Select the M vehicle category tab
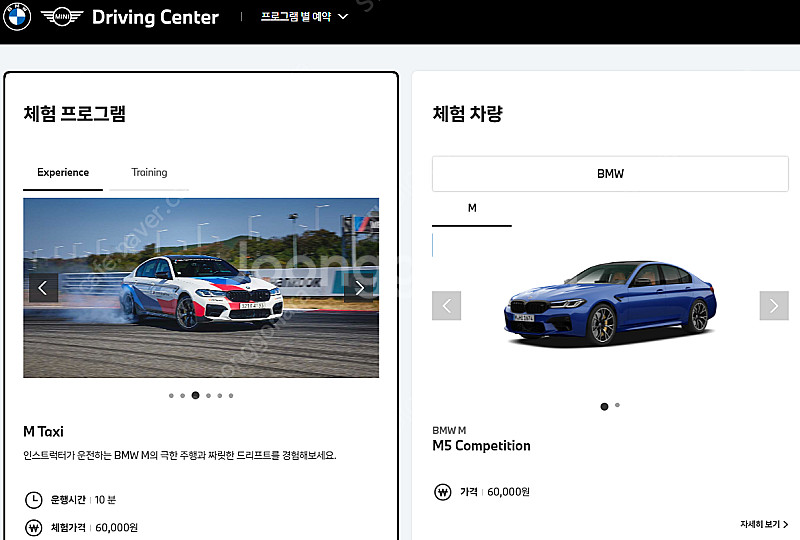Image resolution: width=800 pixels, height=540 pixels. point(472,208)
